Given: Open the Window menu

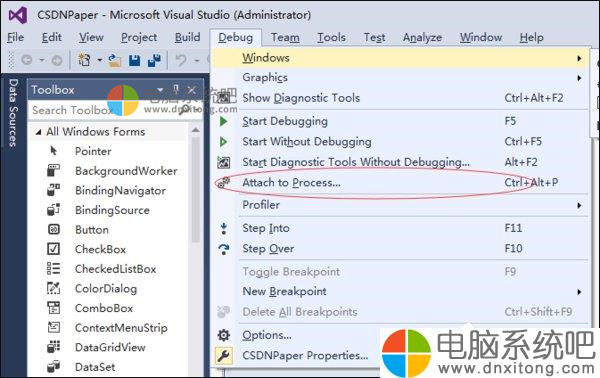Looking at the screenshot, I should coord(481,37).
